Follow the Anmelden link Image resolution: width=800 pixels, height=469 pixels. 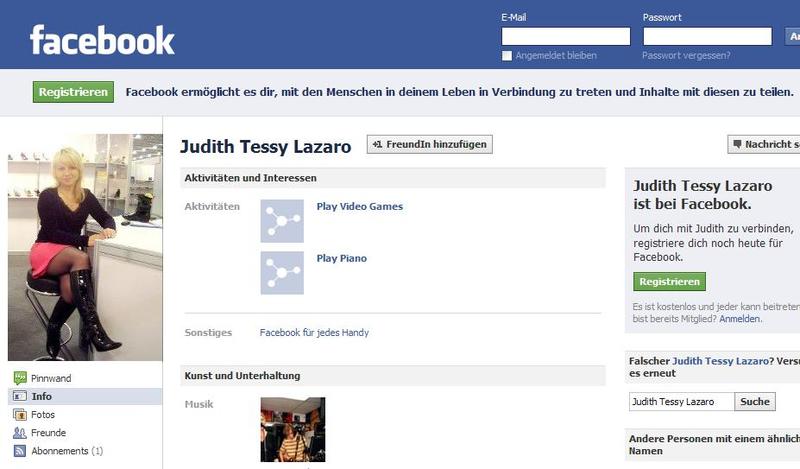[740, 319]
